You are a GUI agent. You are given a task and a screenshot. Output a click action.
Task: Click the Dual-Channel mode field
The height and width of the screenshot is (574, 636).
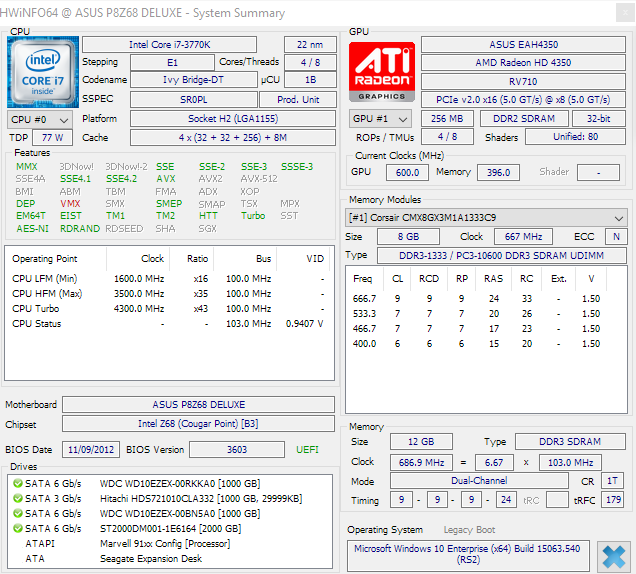(x=479, y=481)
